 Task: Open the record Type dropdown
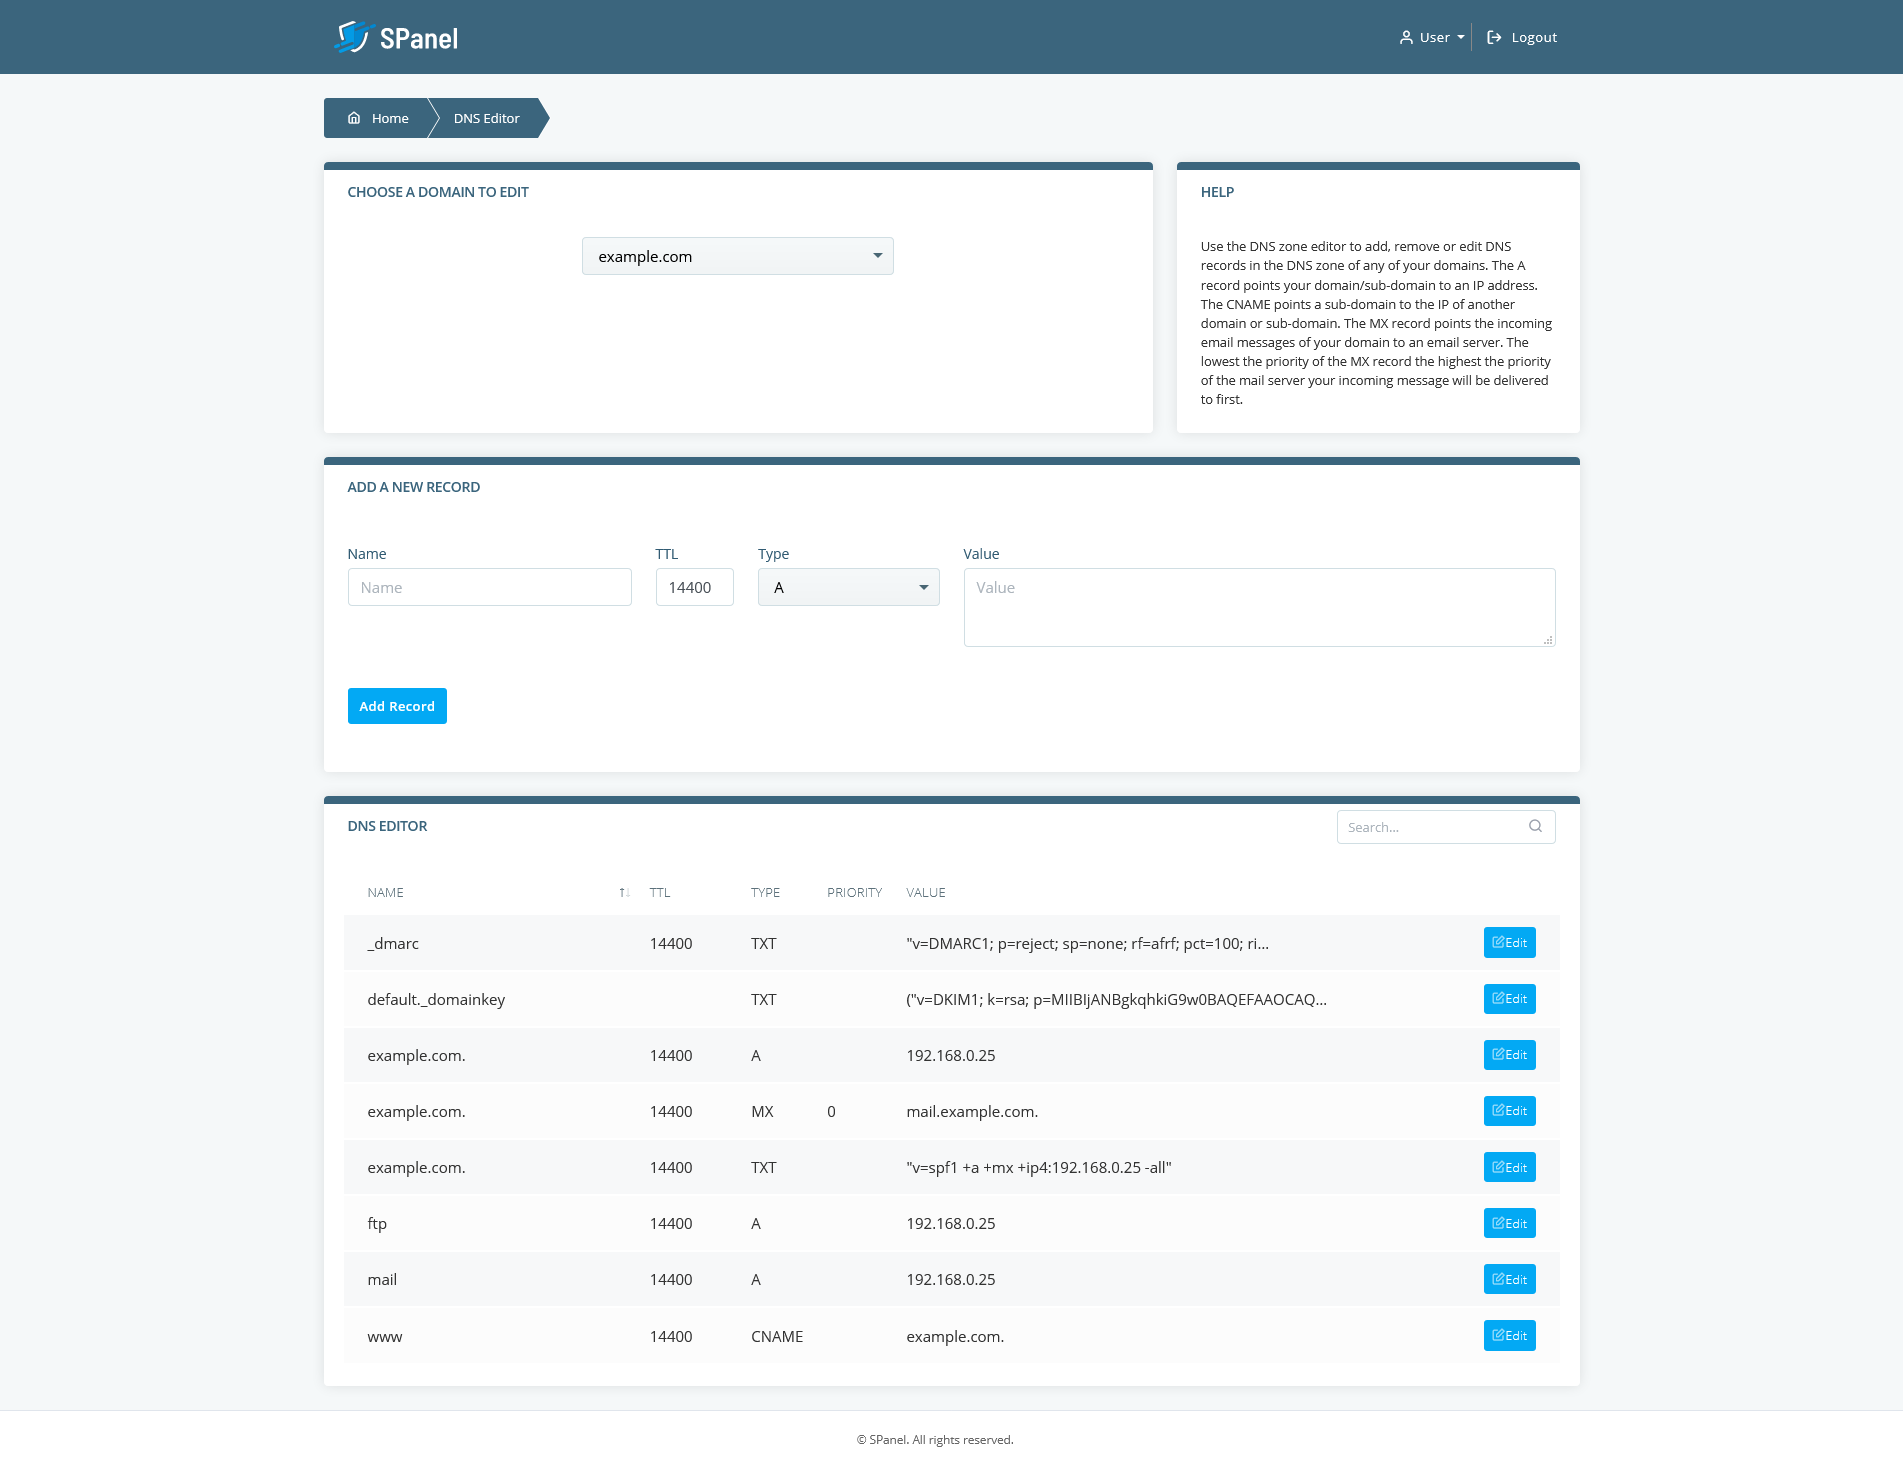pos(848,588)
